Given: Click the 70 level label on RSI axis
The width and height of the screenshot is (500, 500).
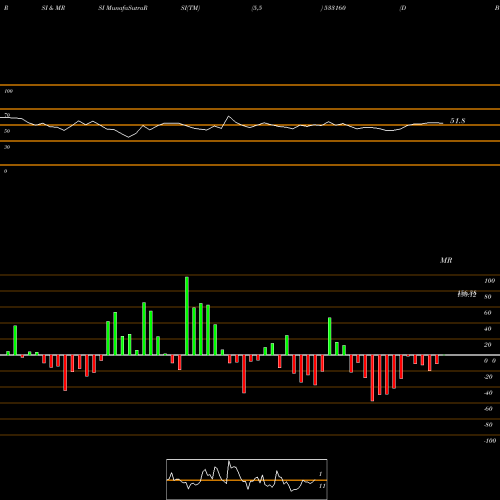Looking at the screenshot, I should [x=7, y=115].
